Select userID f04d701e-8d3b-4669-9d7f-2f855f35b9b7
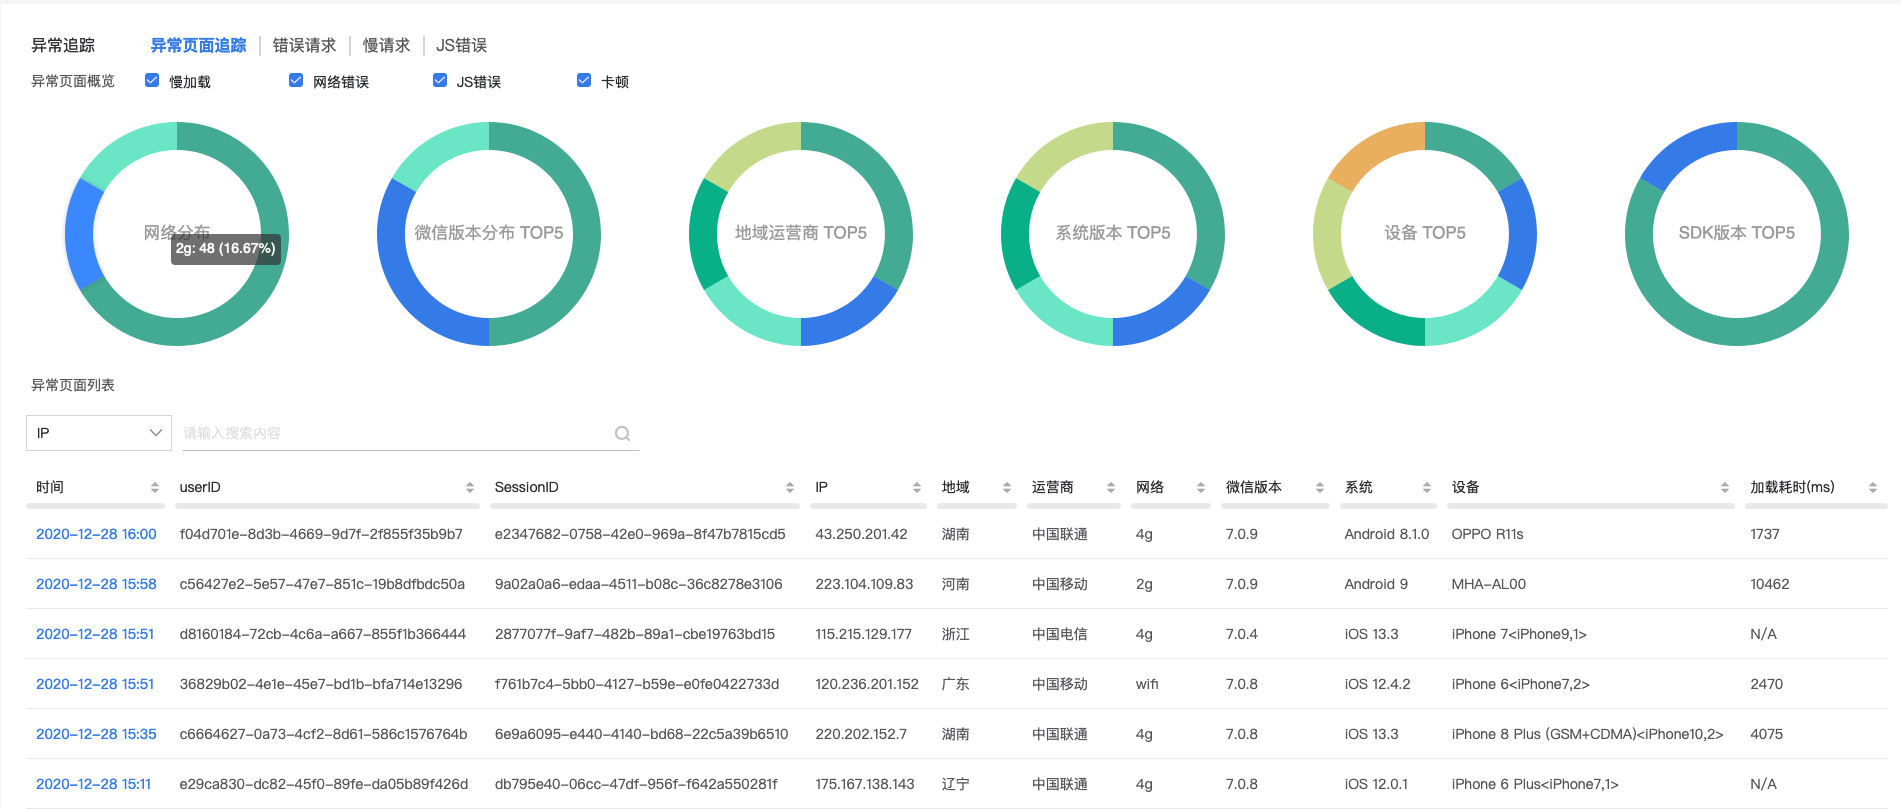The image size is (1901, 809). (x=321, y=534)
